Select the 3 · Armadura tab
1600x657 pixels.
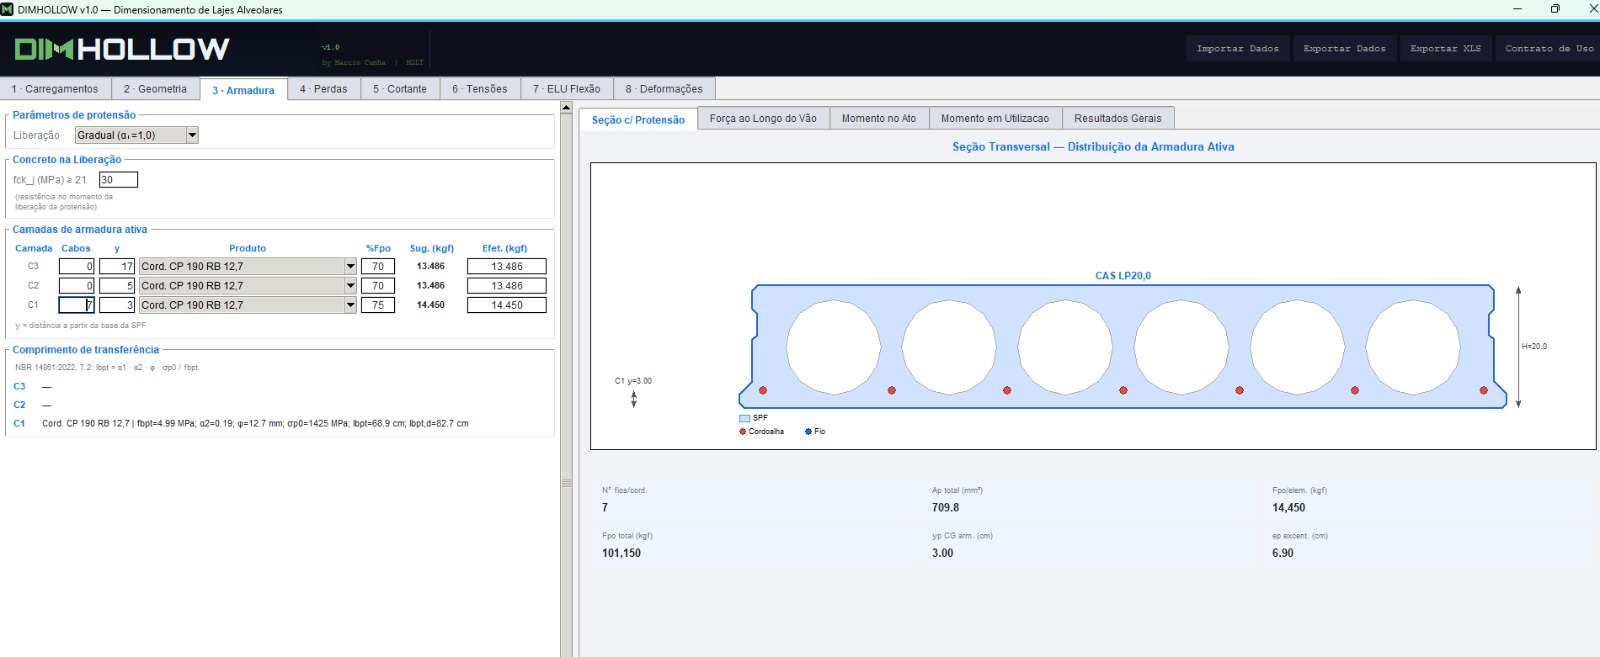click(x=243, y=90)
